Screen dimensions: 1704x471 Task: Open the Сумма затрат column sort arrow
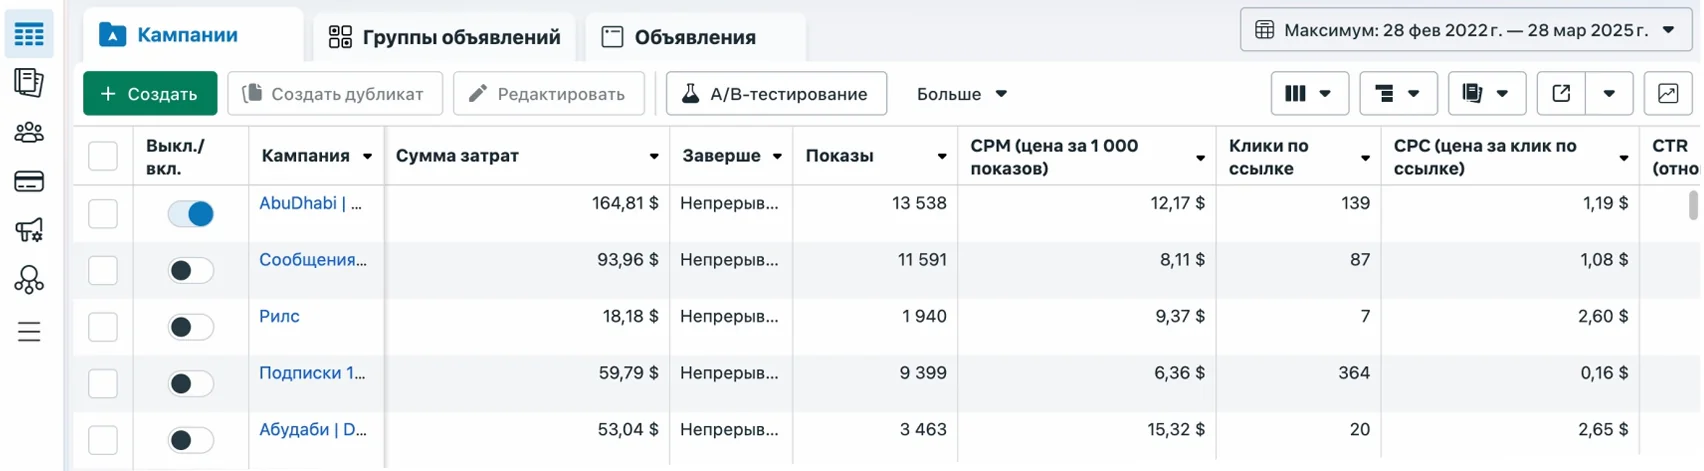(x=654, y=157)
